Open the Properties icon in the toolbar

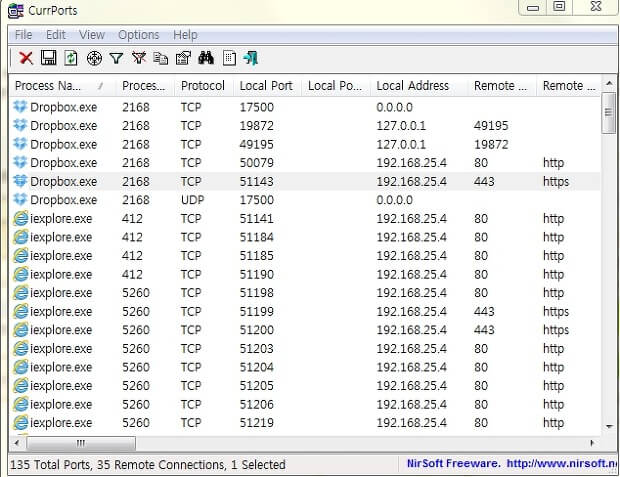coord(183,58)
